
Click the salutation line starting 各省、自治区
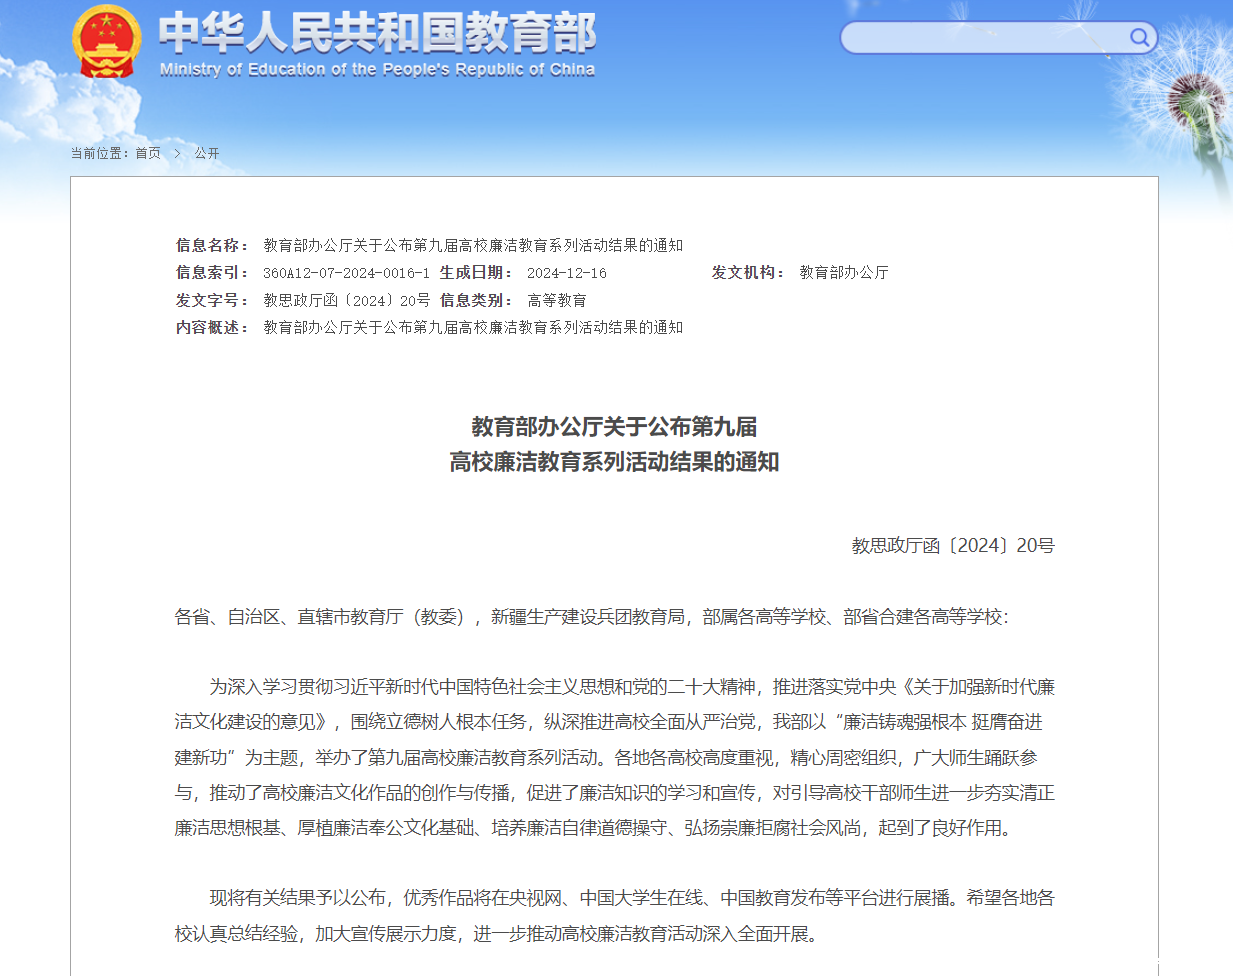pos(591,617)
